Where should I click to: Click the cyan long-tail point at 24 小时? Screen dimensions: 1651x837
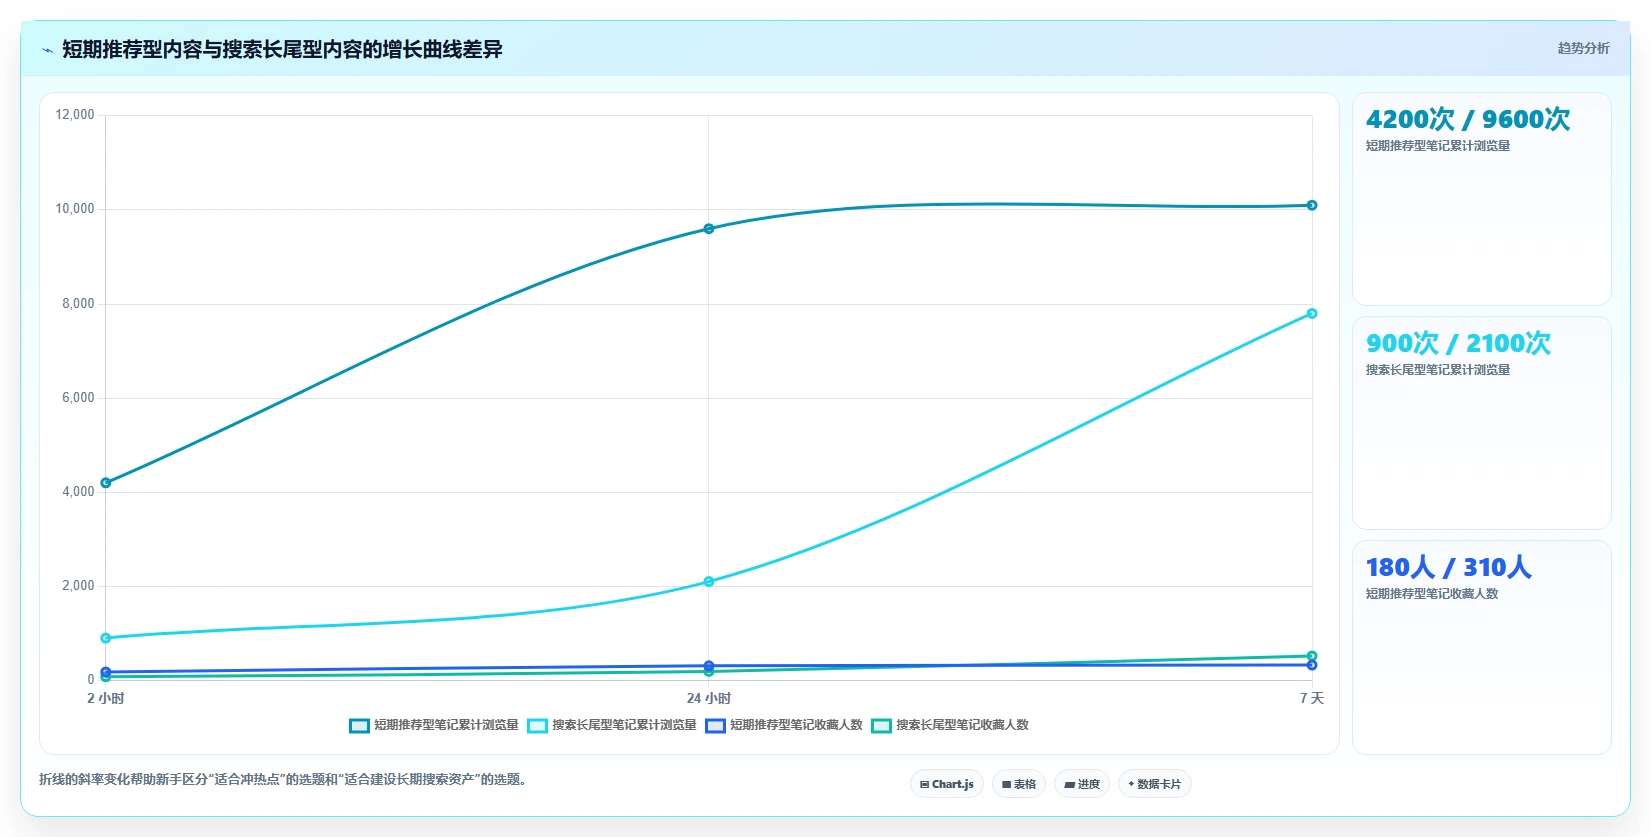pos(709,581)
